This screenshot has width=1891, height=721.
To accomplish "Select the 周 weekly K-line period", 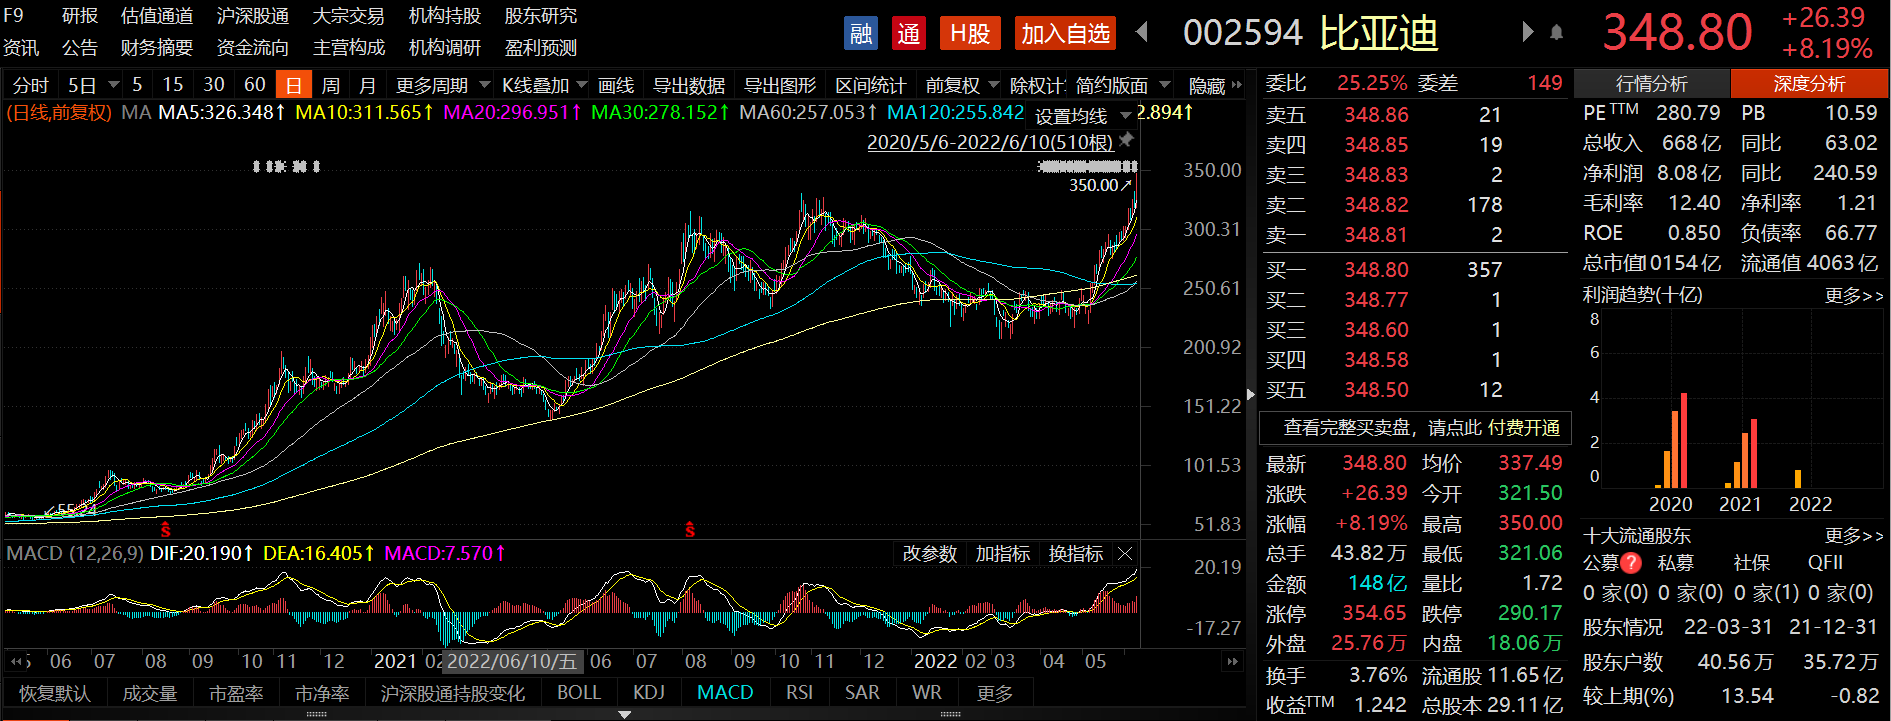I will point(331,85).
